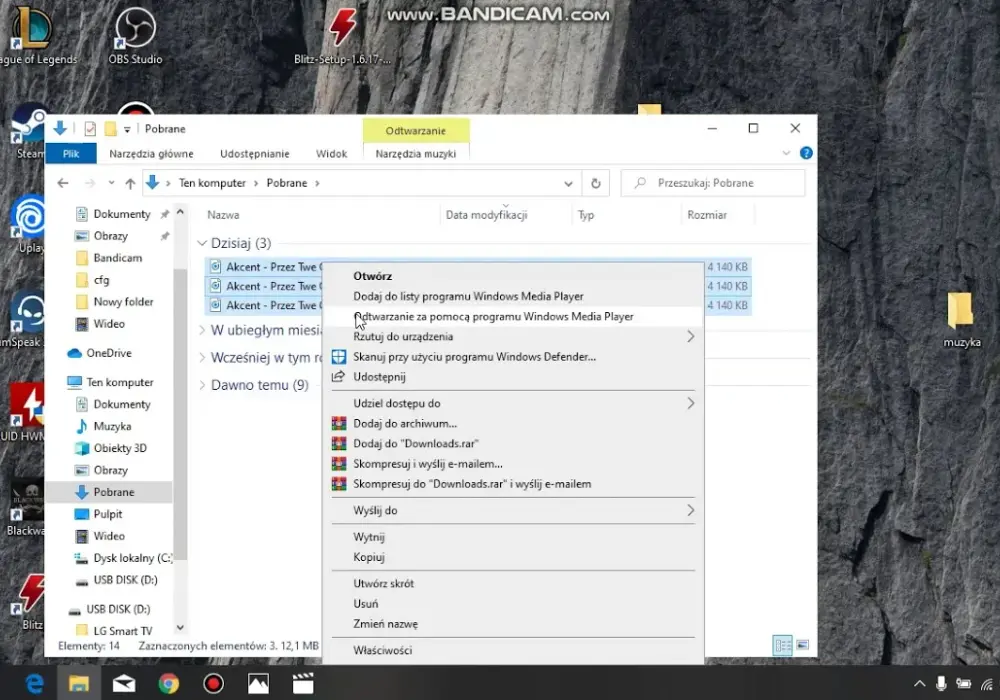Expand Udziel dostępu do submenu
Screen dimensions: 1000x700
690,403
